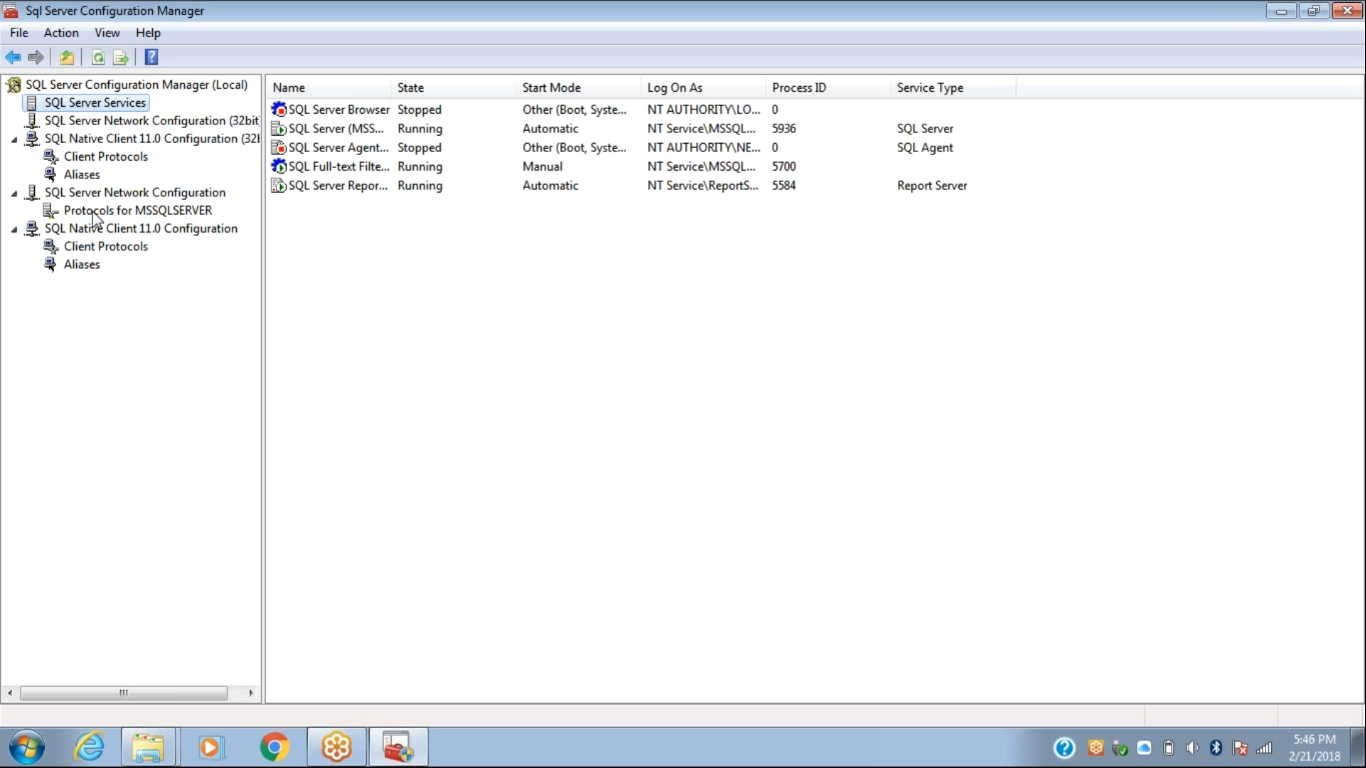
Task: Select Aliases under the 32bit Native Client node
Action: (x=82, y=175)
